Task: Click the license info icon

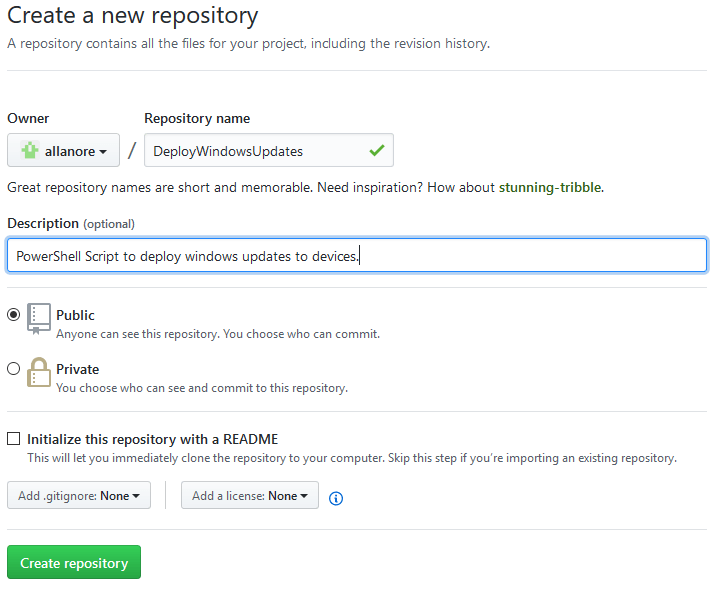Action: 336,498
